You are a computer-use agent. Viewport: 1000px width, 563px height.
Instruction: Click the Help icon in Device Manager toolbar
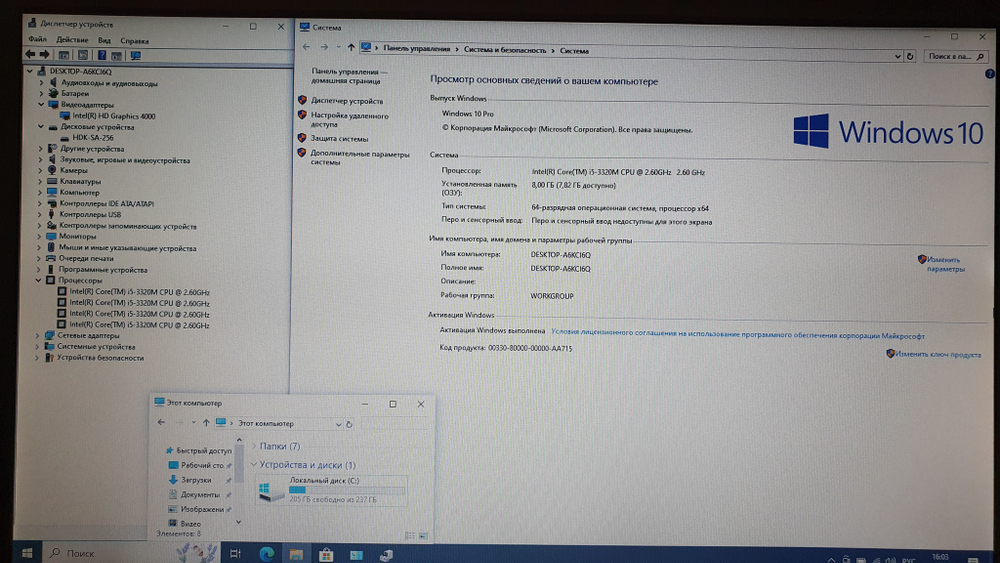click(x=101, y=55)
